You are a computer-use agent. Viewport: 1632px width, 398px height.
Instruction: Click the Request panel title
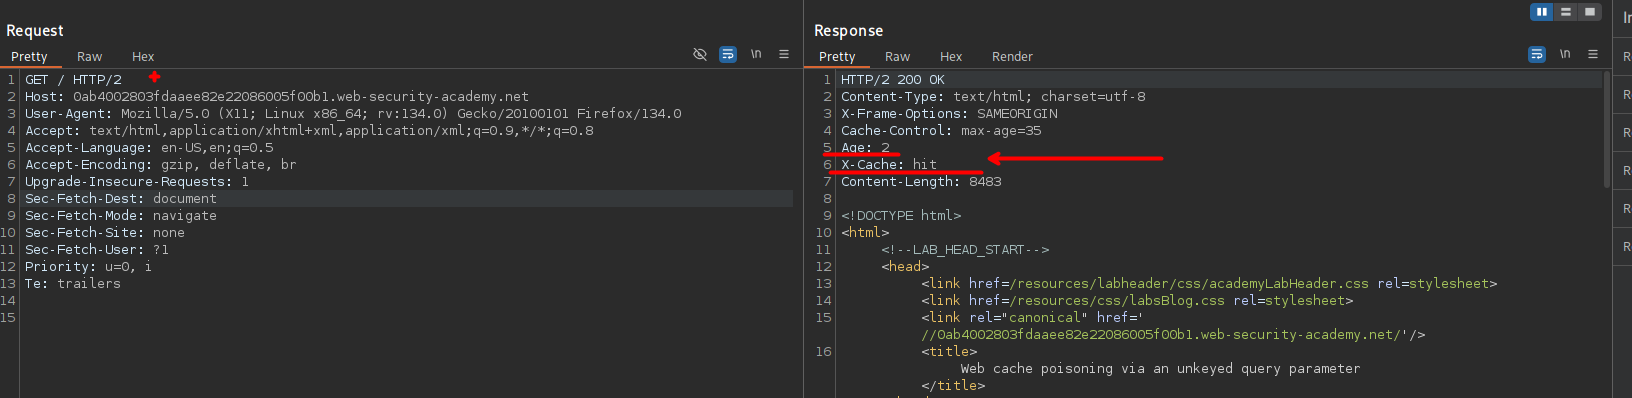click(x=35, y=31)
